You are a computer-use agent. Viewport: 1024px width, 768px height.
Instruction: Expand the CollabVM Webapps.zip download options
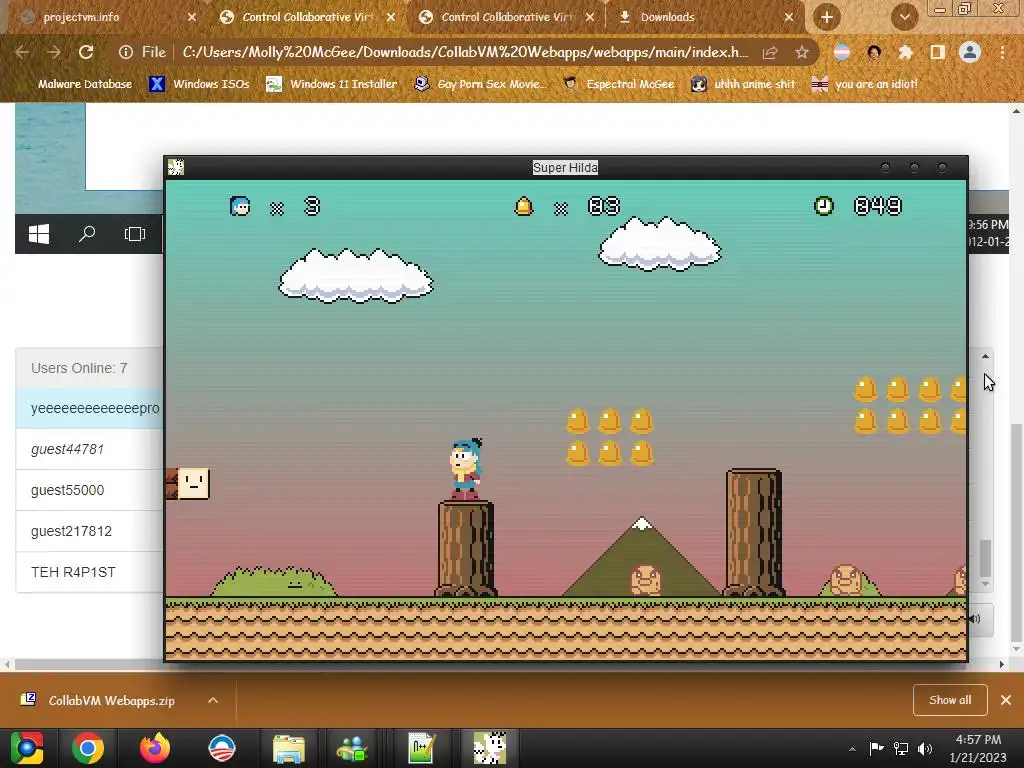pyautogui.click(x=213, y=701)
